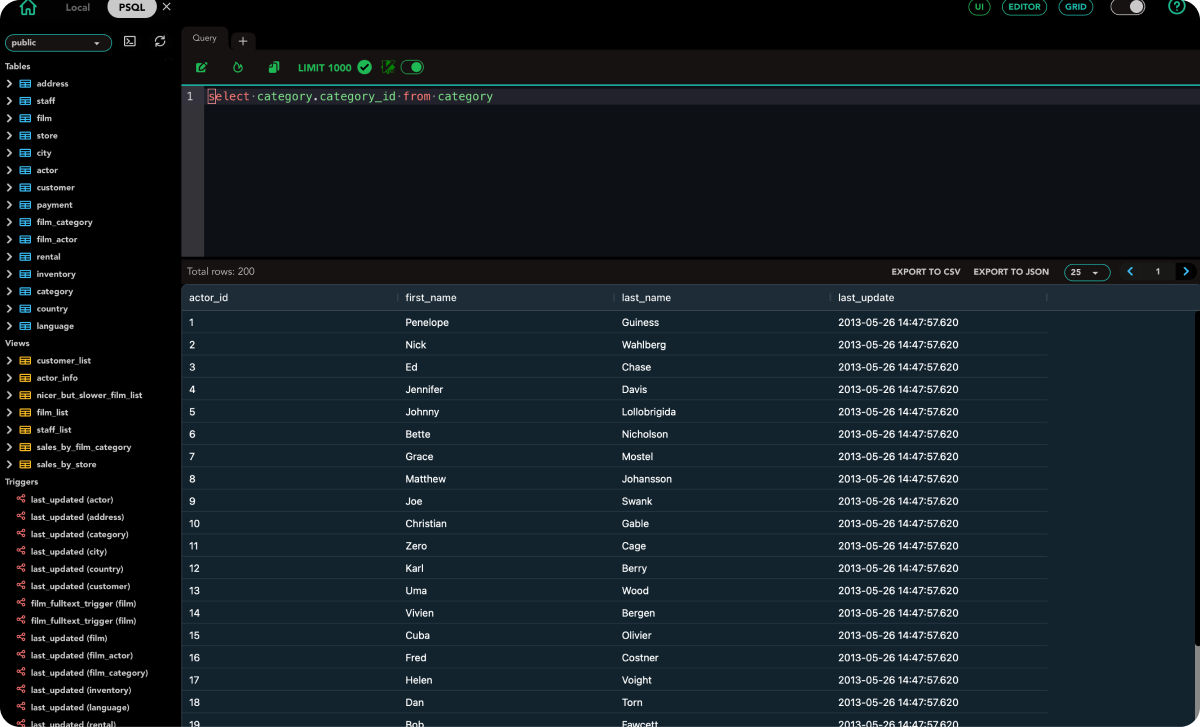Viewport: 1200px width, 727px height.
Task: Click the film table icon
Action: 25,118
